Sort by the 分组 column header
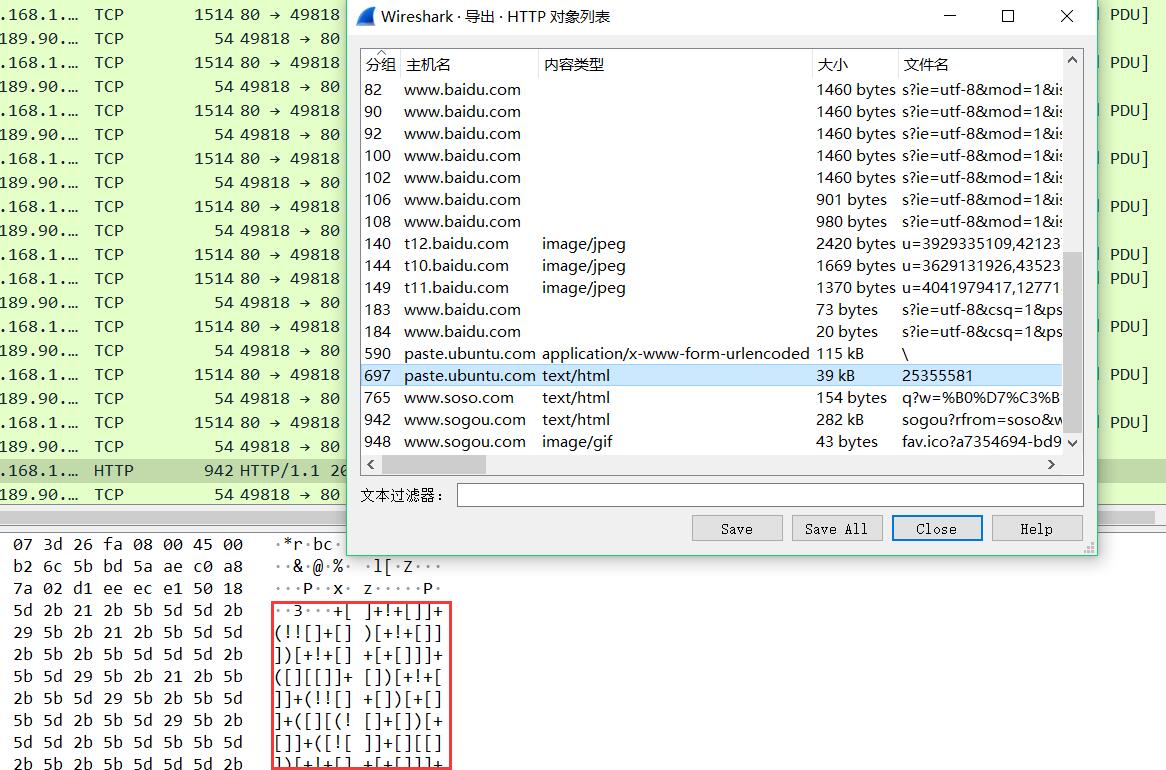Screen dimensions: 1166x770 381,65
